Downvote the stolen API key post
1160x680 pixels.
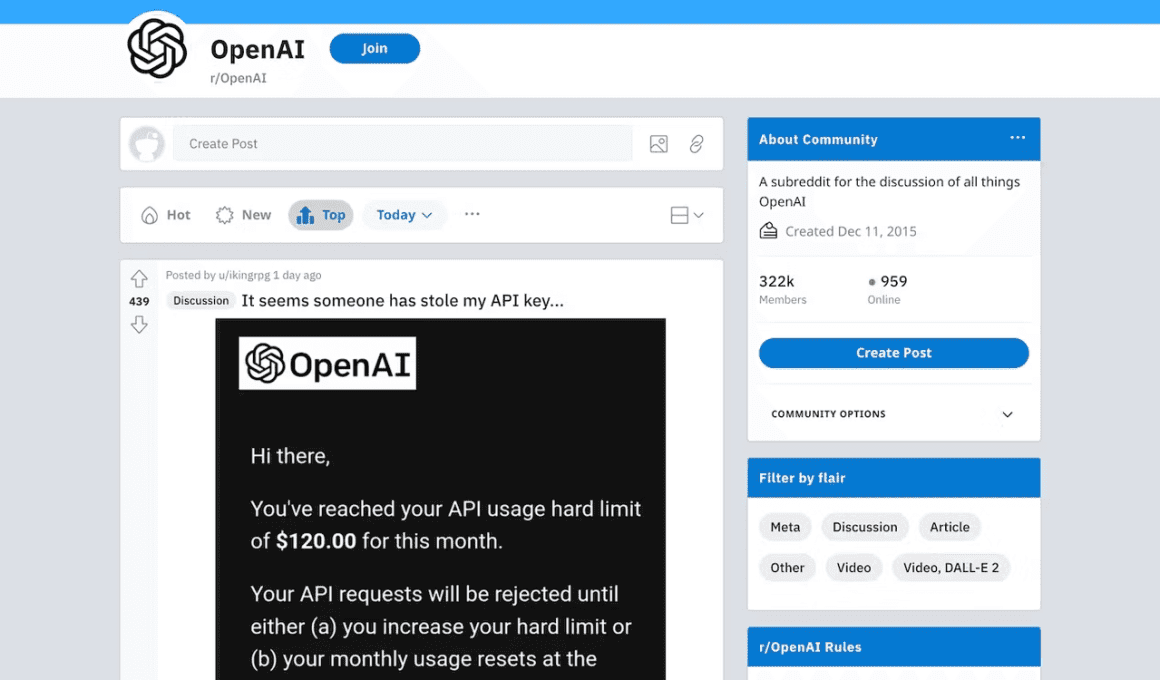click(x=139, y=324)
